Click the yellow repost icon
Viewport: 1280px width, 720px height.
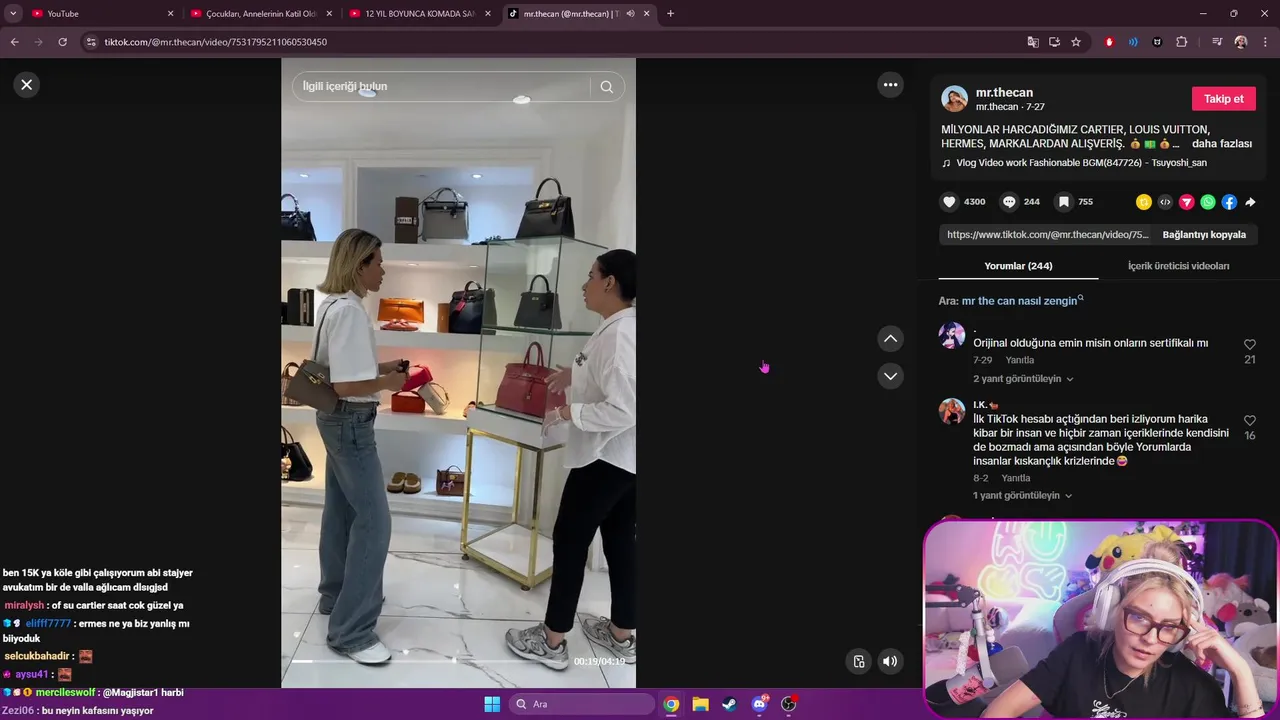(1144, 202)
